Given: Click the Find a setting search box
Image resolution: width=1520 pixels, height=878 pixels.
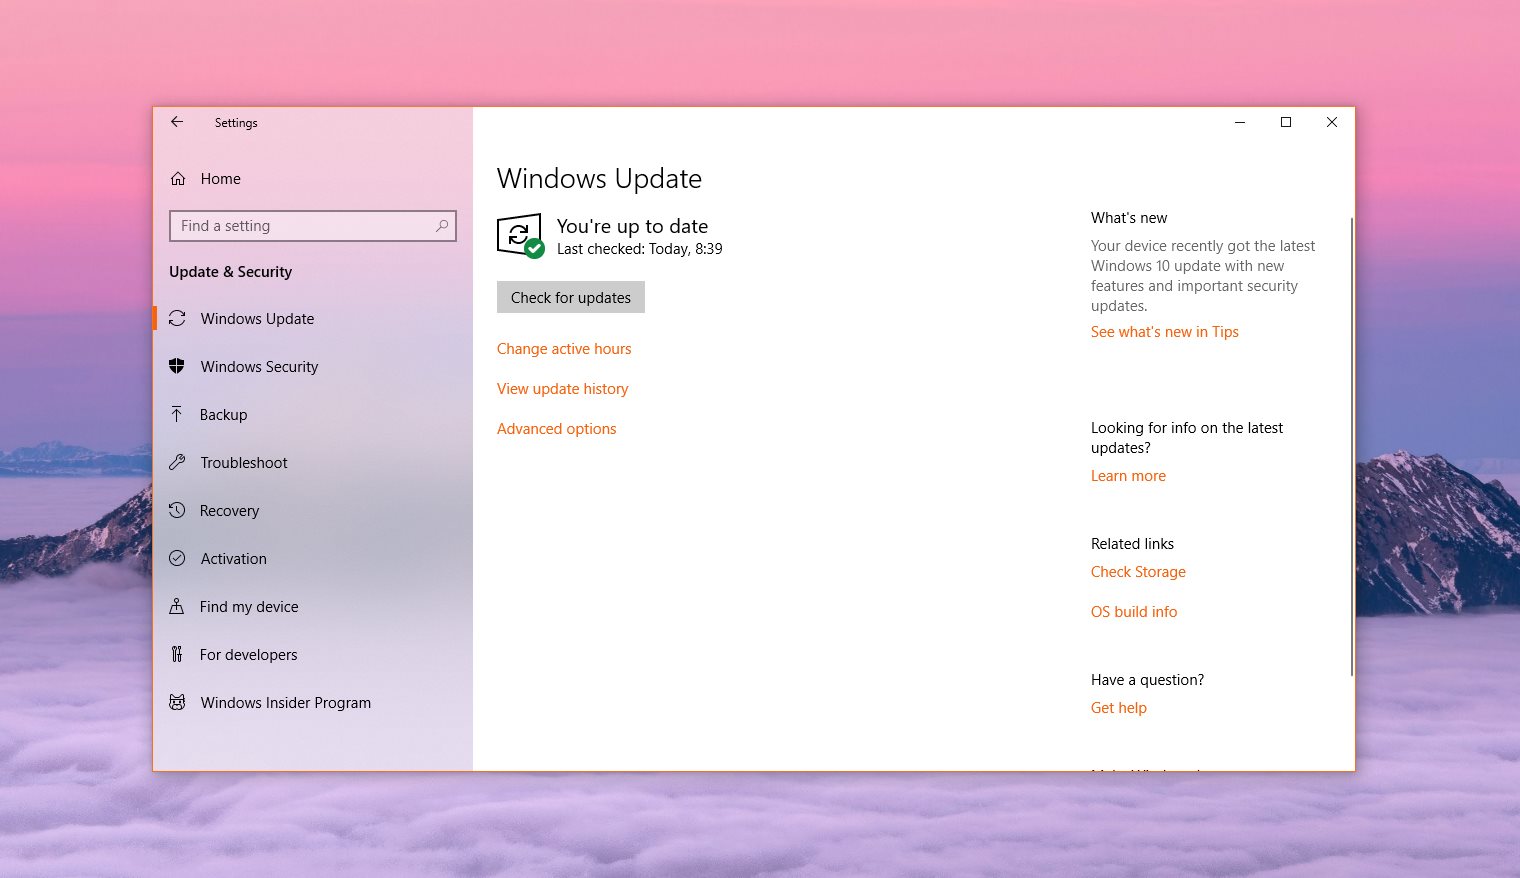Looking at the screenshot, I should click(313, 226).
